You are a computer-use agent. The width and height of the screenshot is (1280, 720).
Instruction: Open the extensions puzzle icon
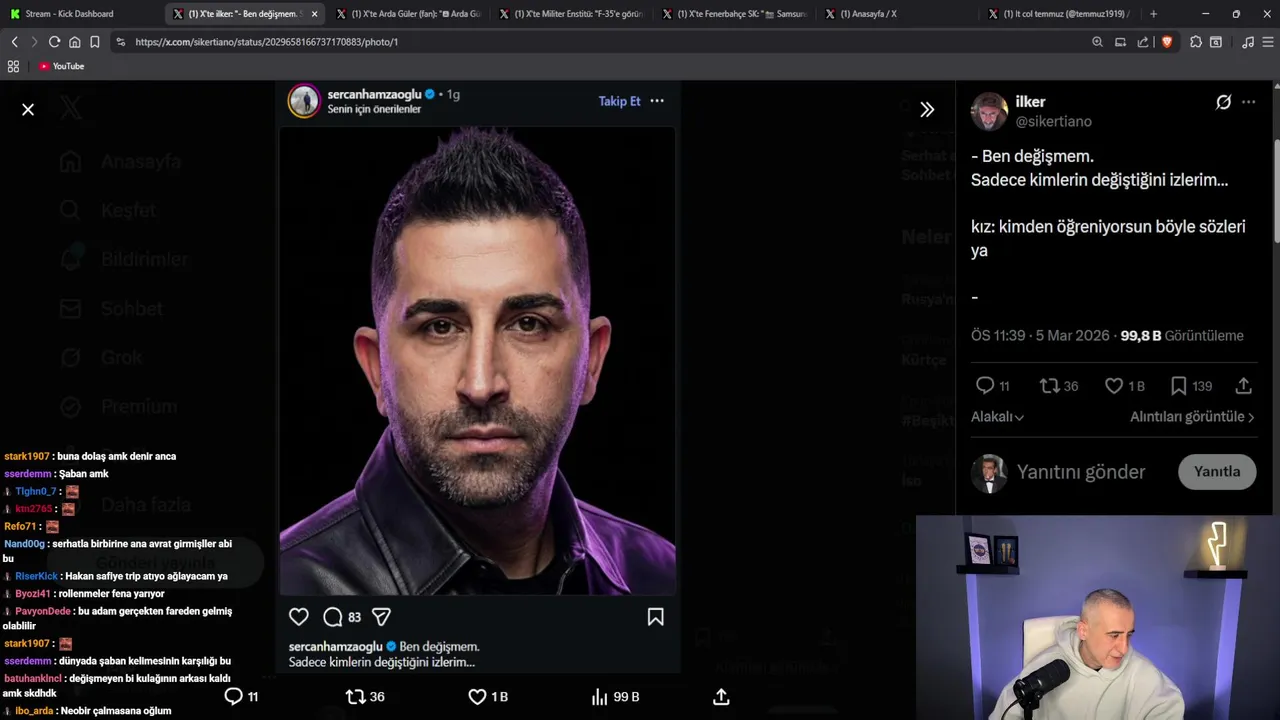[1195, 42]
